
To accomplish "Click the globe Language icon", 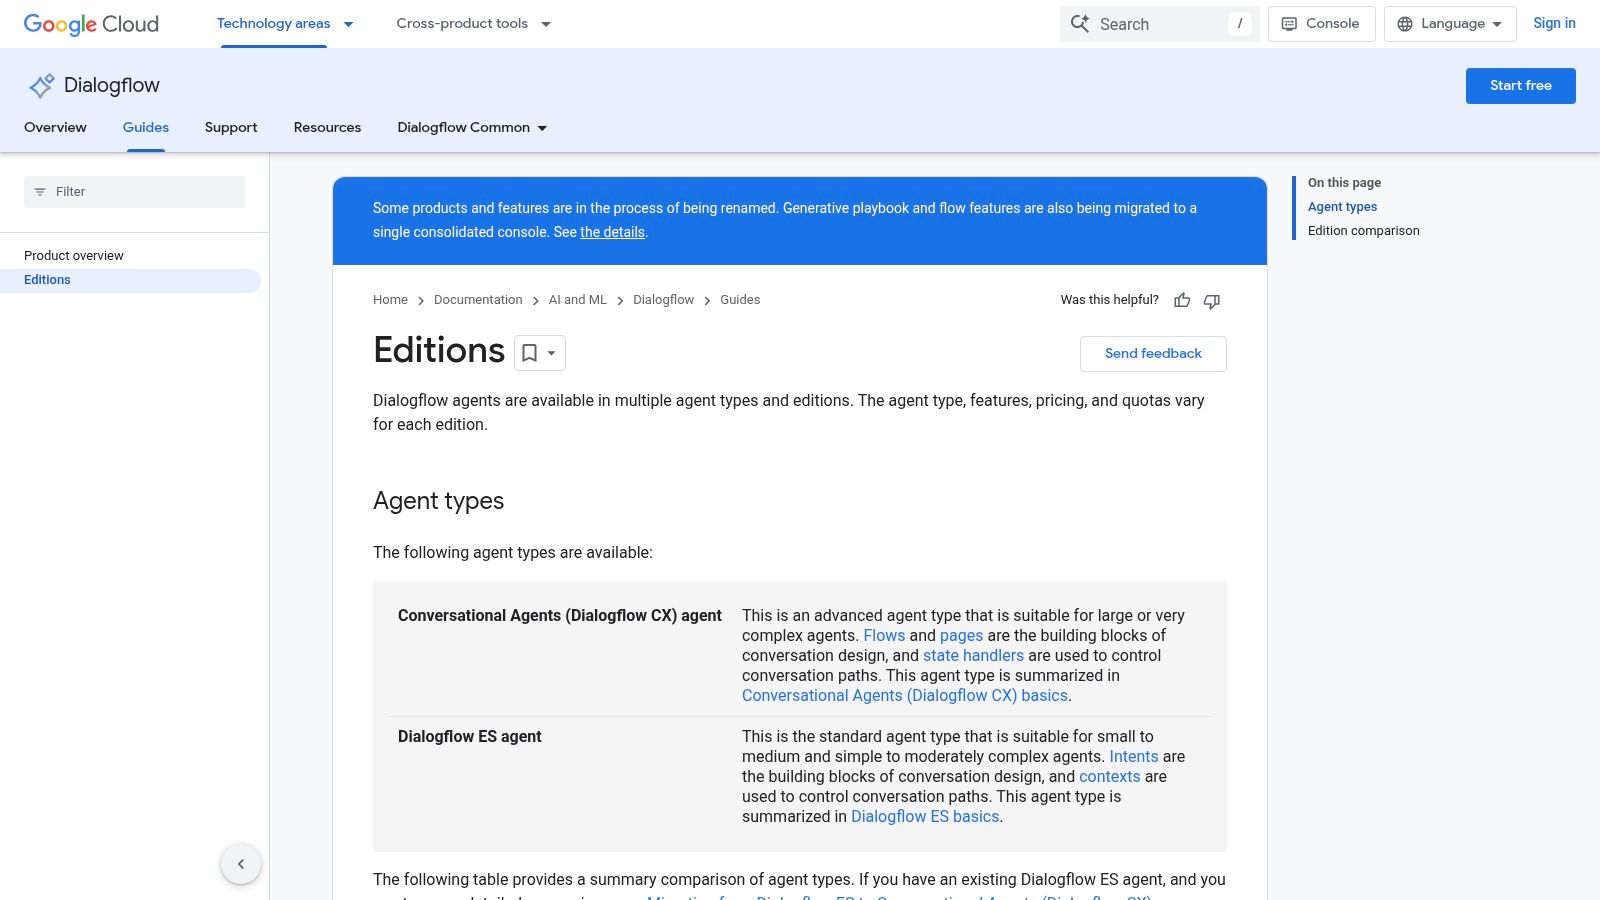I will (x=1405, y=24).
